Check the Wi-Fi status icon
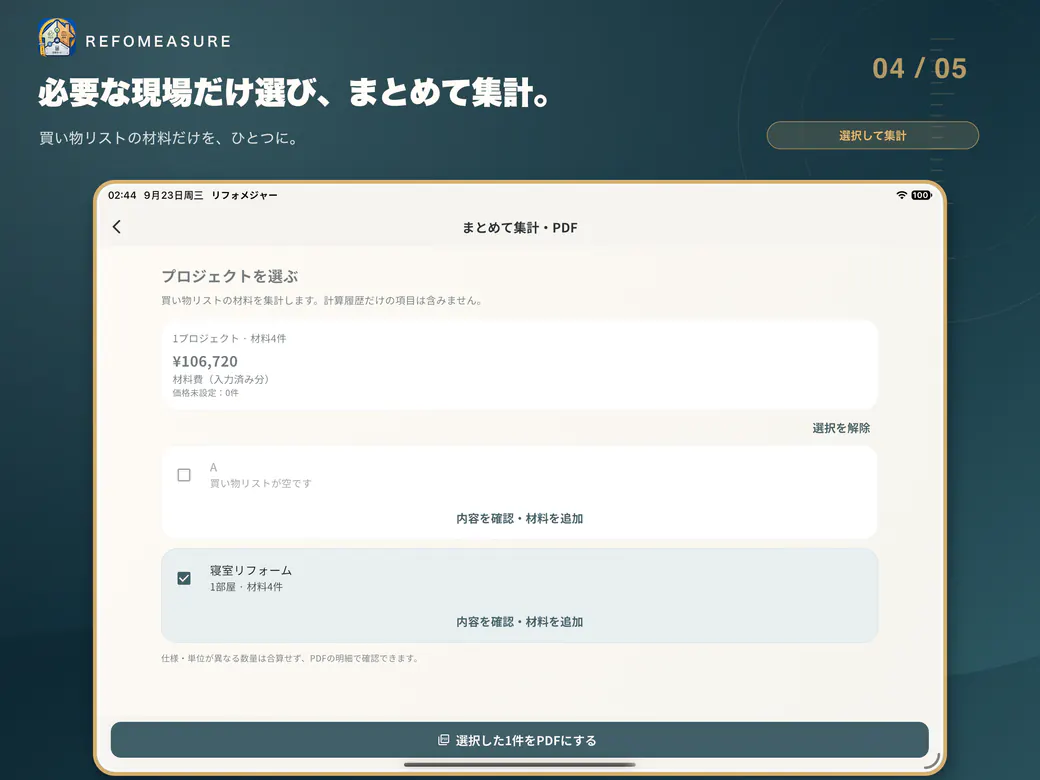This screenshot has height=780, width=1040. click(x=901, y=195)
